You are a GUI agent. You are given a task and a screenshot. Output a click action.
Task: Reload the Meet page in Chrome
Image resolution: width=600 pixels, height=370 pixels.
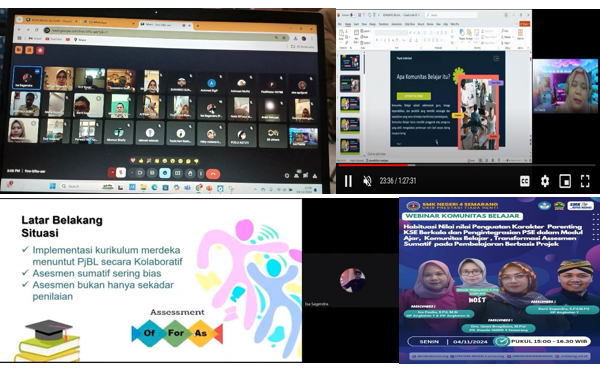coord(37,30)
